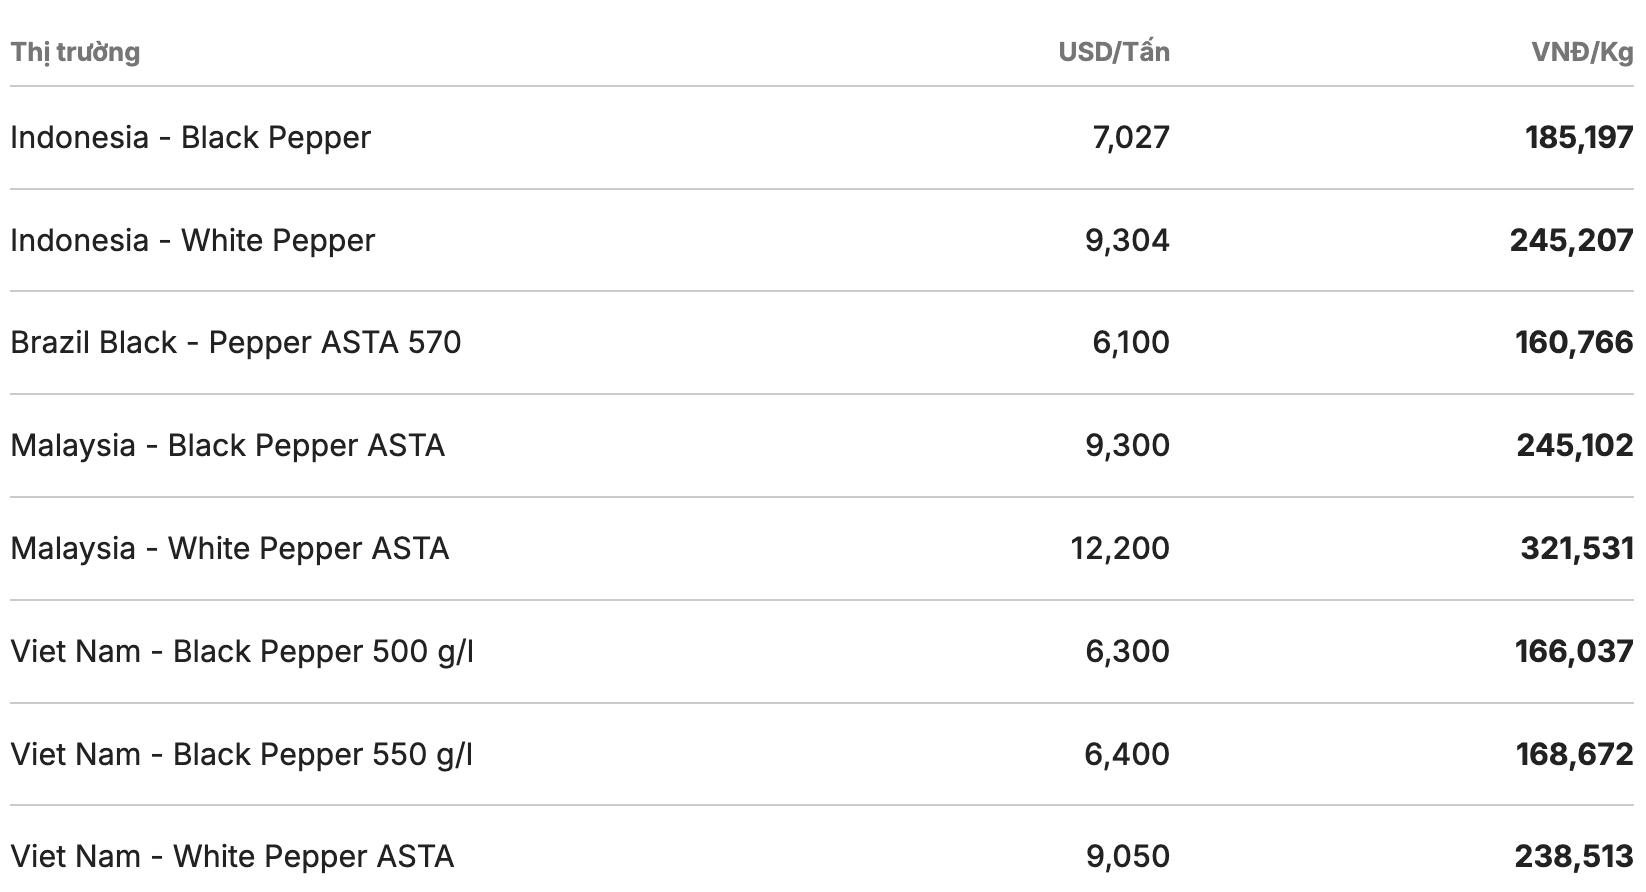Click the USD/Tấn column header
Screen dimensions: 1646x892
point(1114,52)
